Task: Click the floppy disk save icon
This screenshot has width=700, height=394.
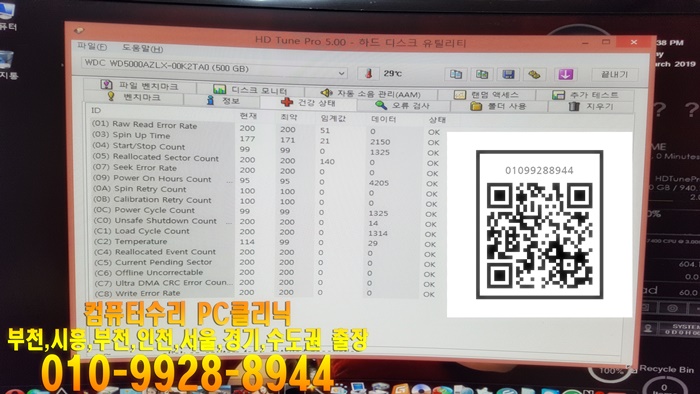Action: 508,74
